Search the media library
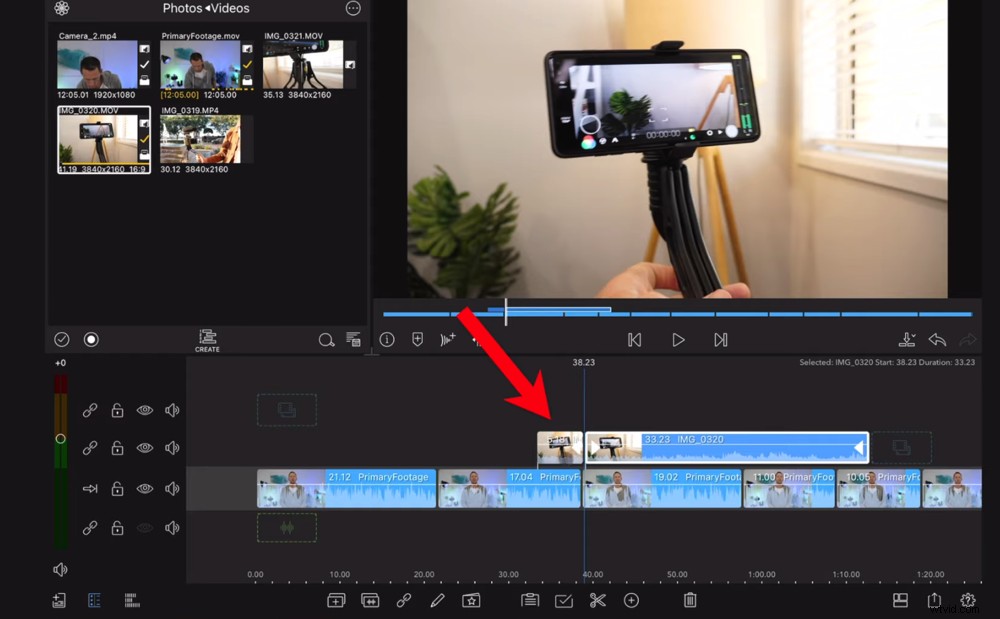This screenshot has height=619, width=1000. (326, 340)
